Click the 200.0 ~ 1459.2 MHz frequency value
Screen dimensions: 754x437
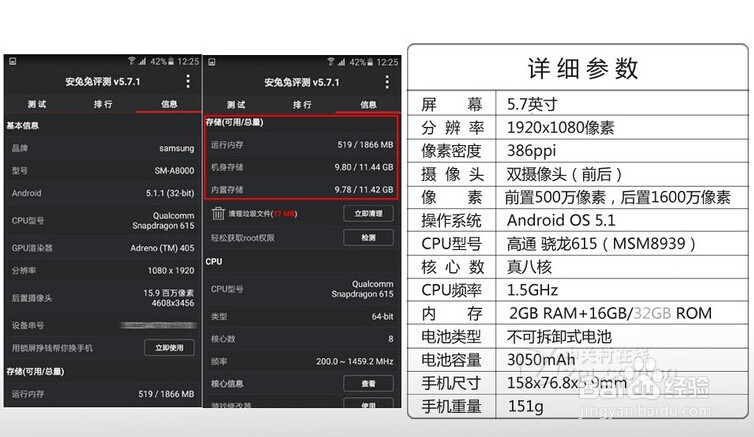(354, 362)
